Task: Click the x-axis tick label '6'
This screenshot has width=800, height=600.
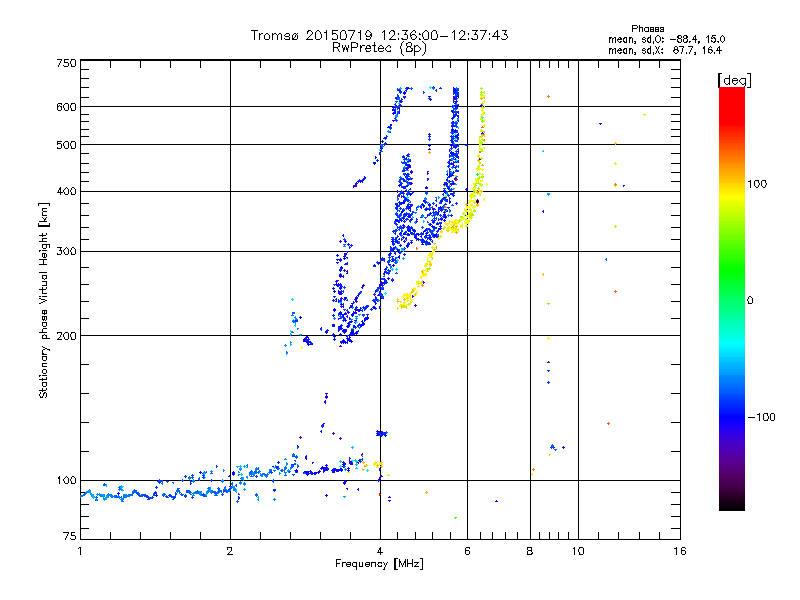Action: [x=467, y=551]
